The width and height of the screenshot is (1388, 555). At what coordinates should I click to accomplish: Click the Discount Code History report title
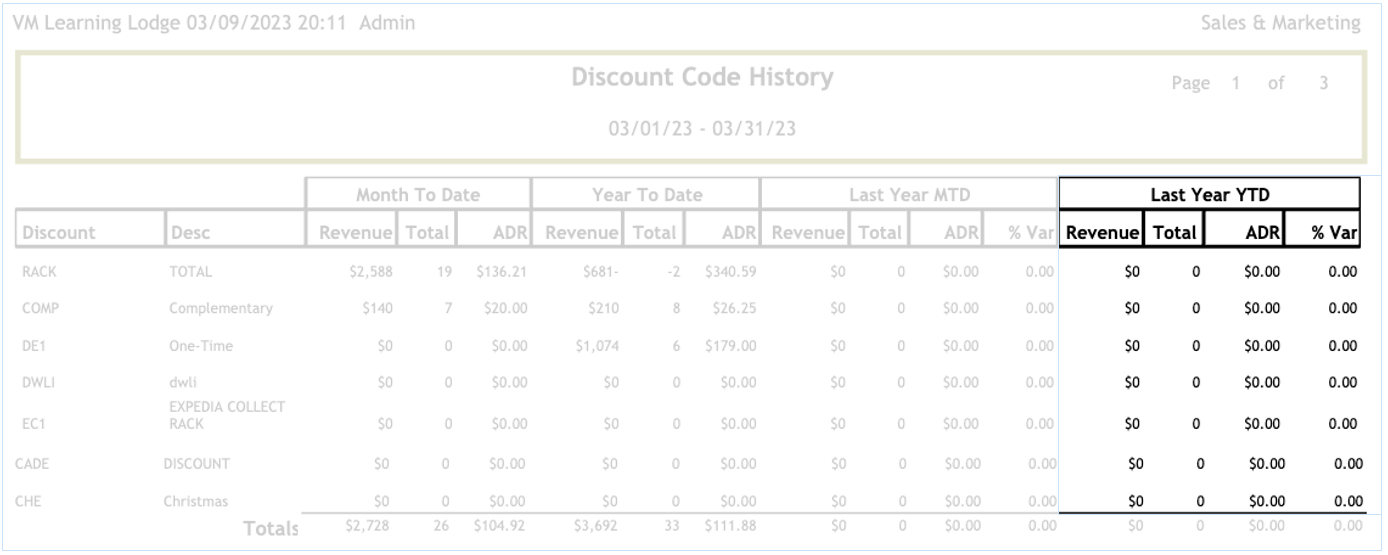(x=702, y=77)
